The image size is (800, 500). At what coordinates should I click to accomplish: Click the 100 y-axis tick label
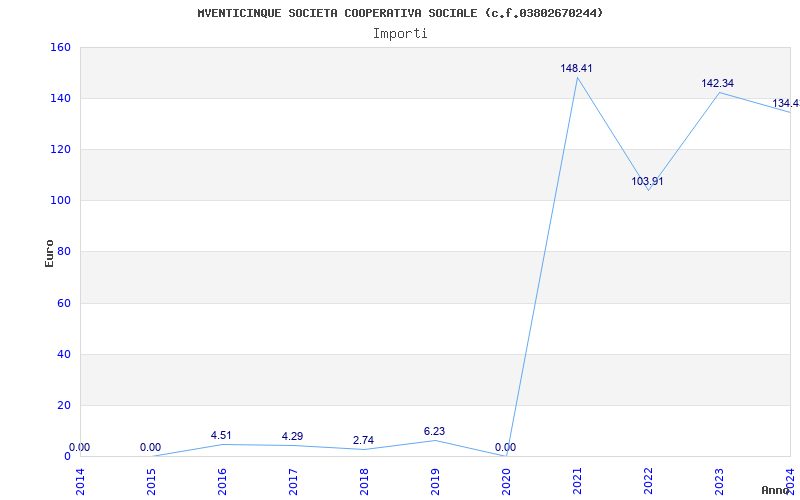(x=60, y=201)
